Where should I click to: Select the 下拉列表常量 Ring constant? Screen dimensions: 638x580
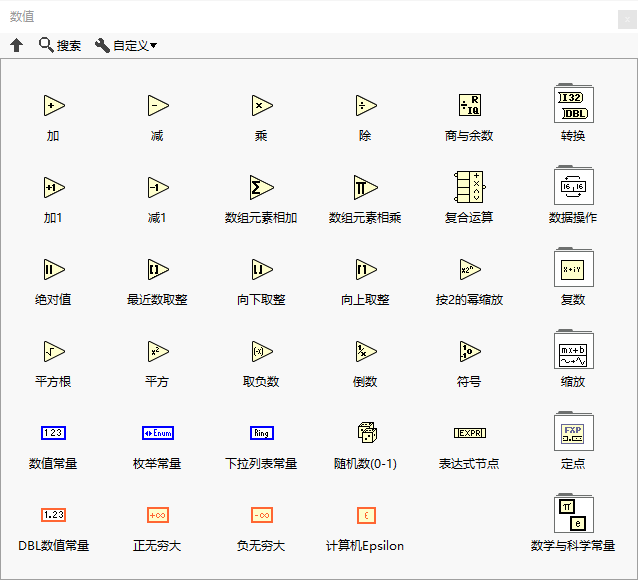pyautogui.click(x=262, y=433)
